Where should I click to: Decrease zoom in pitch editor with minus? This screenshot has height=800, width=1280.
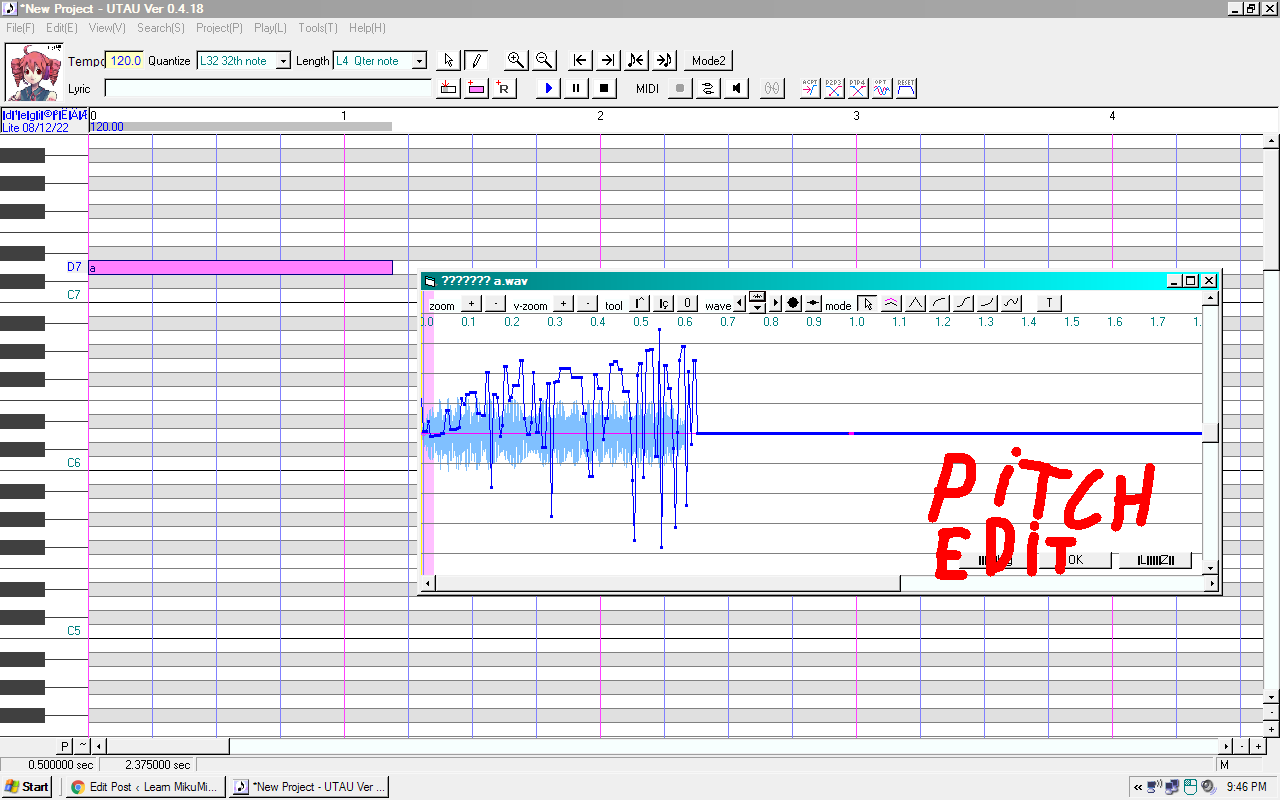(496, 303)
